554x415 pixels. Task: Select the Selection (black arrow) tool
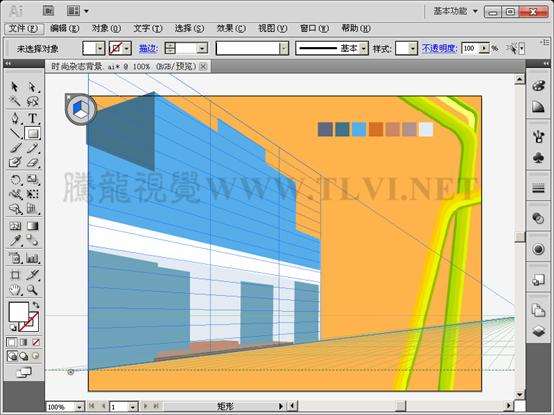[x=14, y=87]
